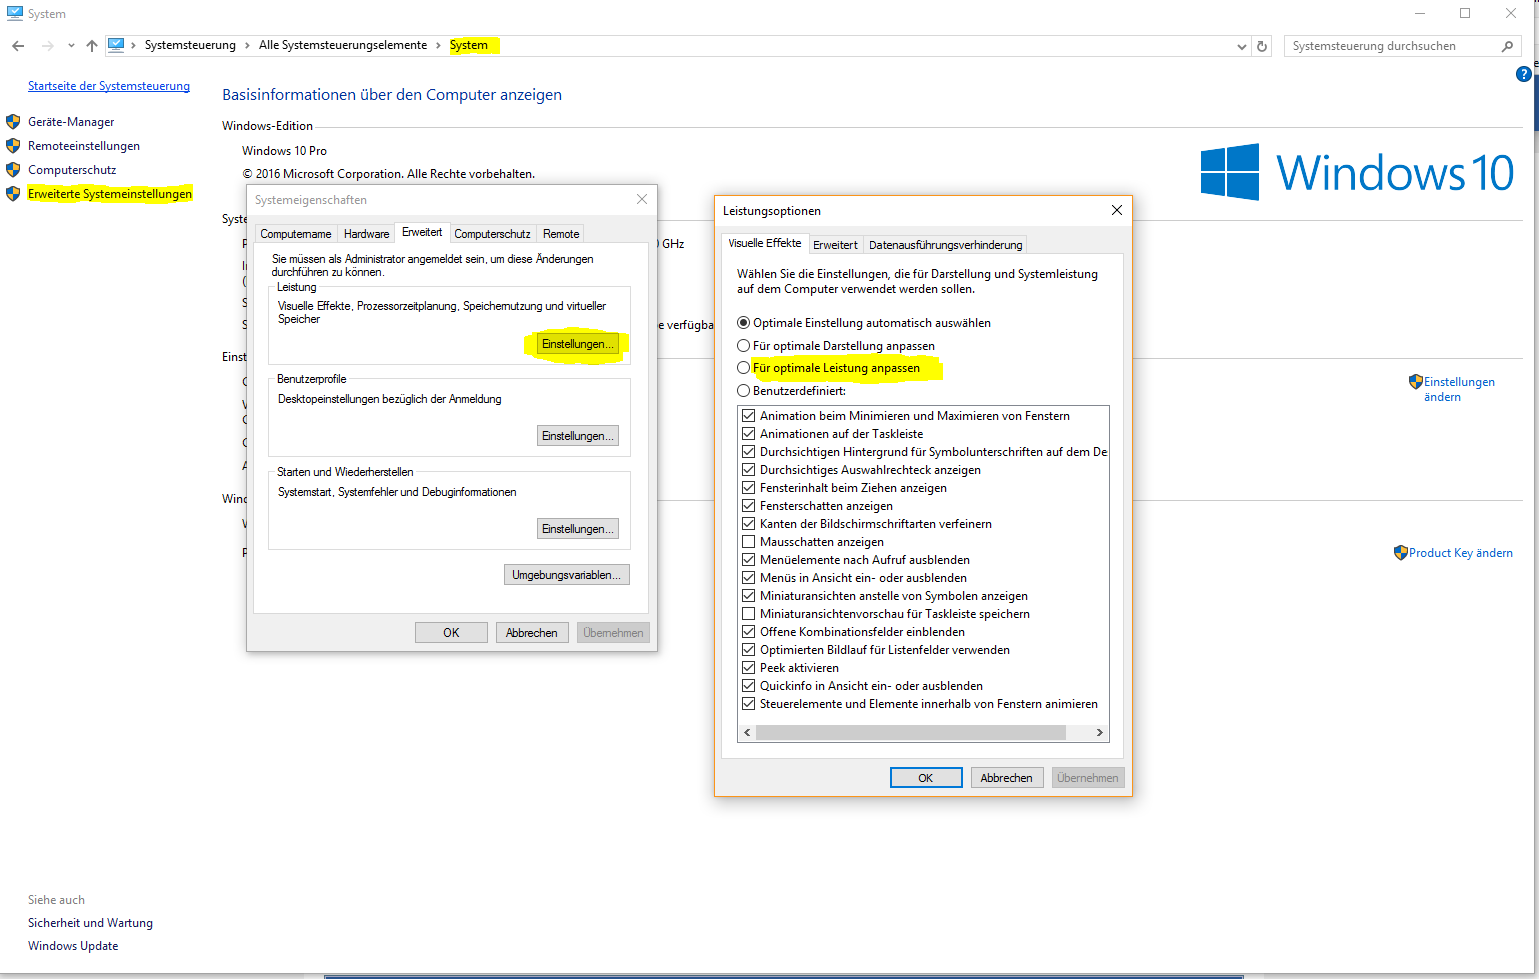This screenshot has width=1539, height=979.
Task: Open the Computerschutz tab in Systemeigenschaften
Action: pyautogui.click(x=492, y=234)
